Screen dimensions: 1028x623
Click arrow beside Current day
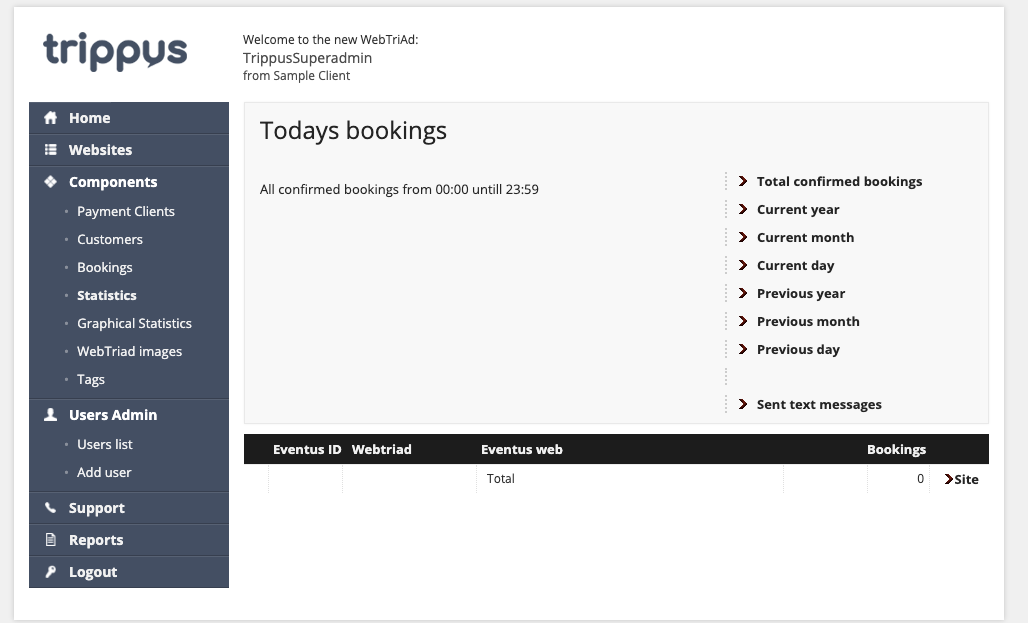tap(743, 265)
